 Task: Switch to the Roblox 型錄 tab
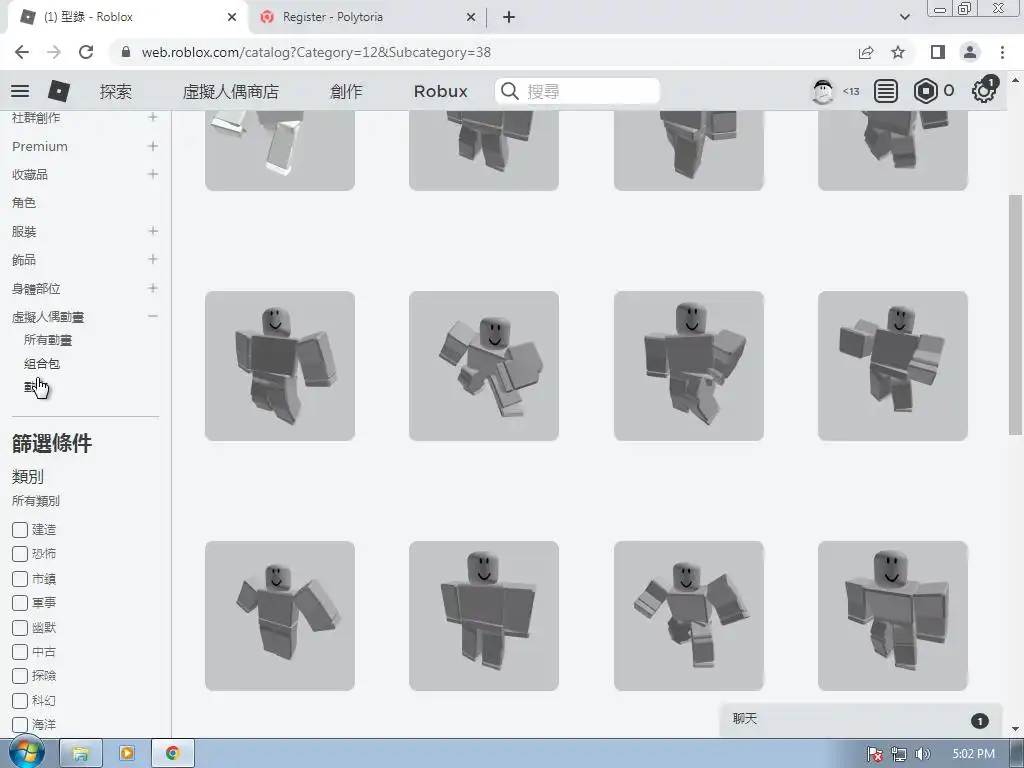(x=128, y=18)
